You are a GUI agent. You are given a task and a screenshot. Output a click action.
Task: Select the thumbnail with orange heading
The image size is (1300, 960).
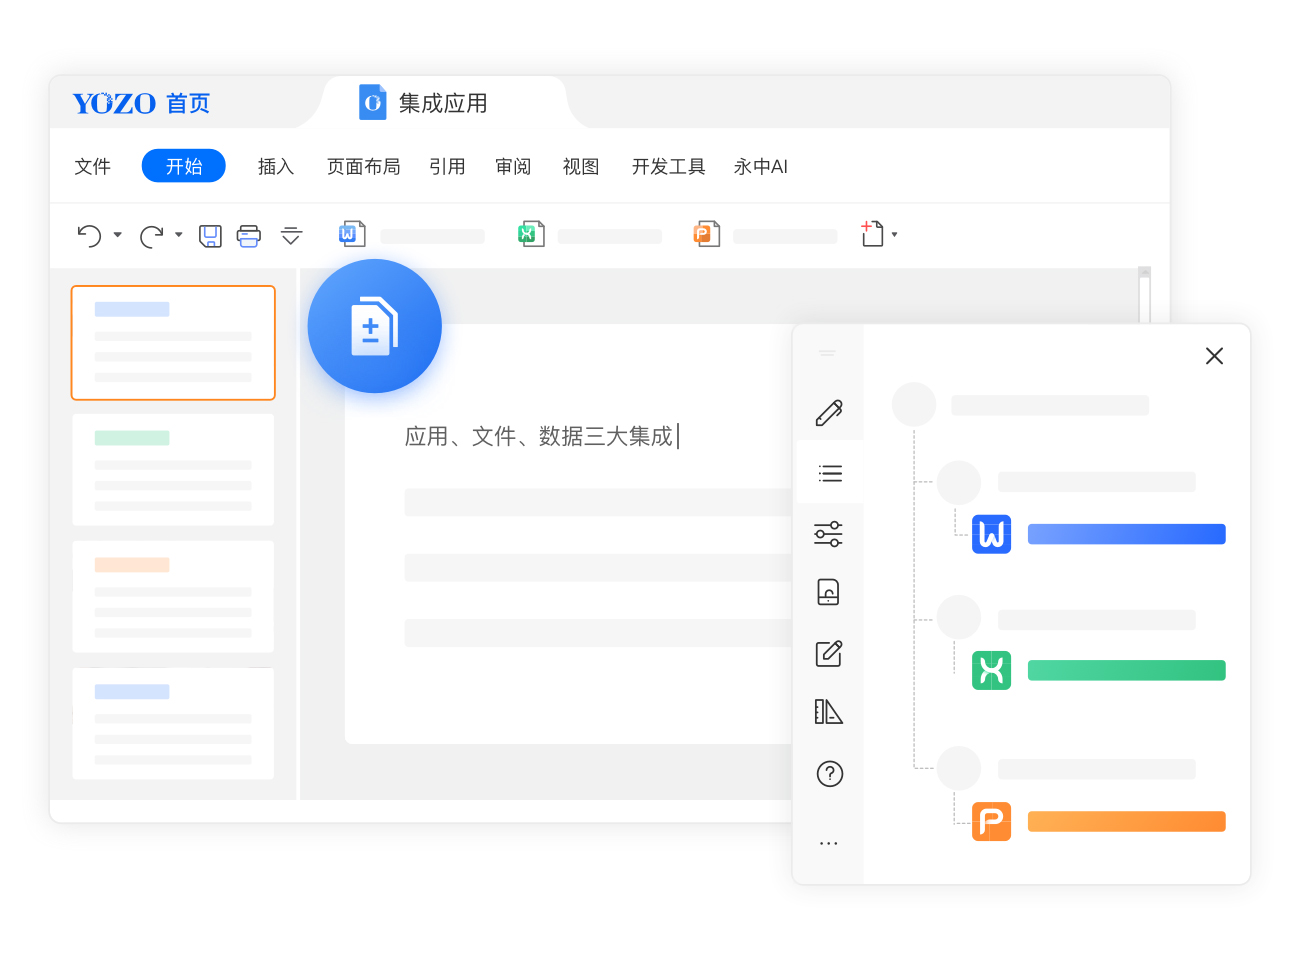[x=173, y=597]
